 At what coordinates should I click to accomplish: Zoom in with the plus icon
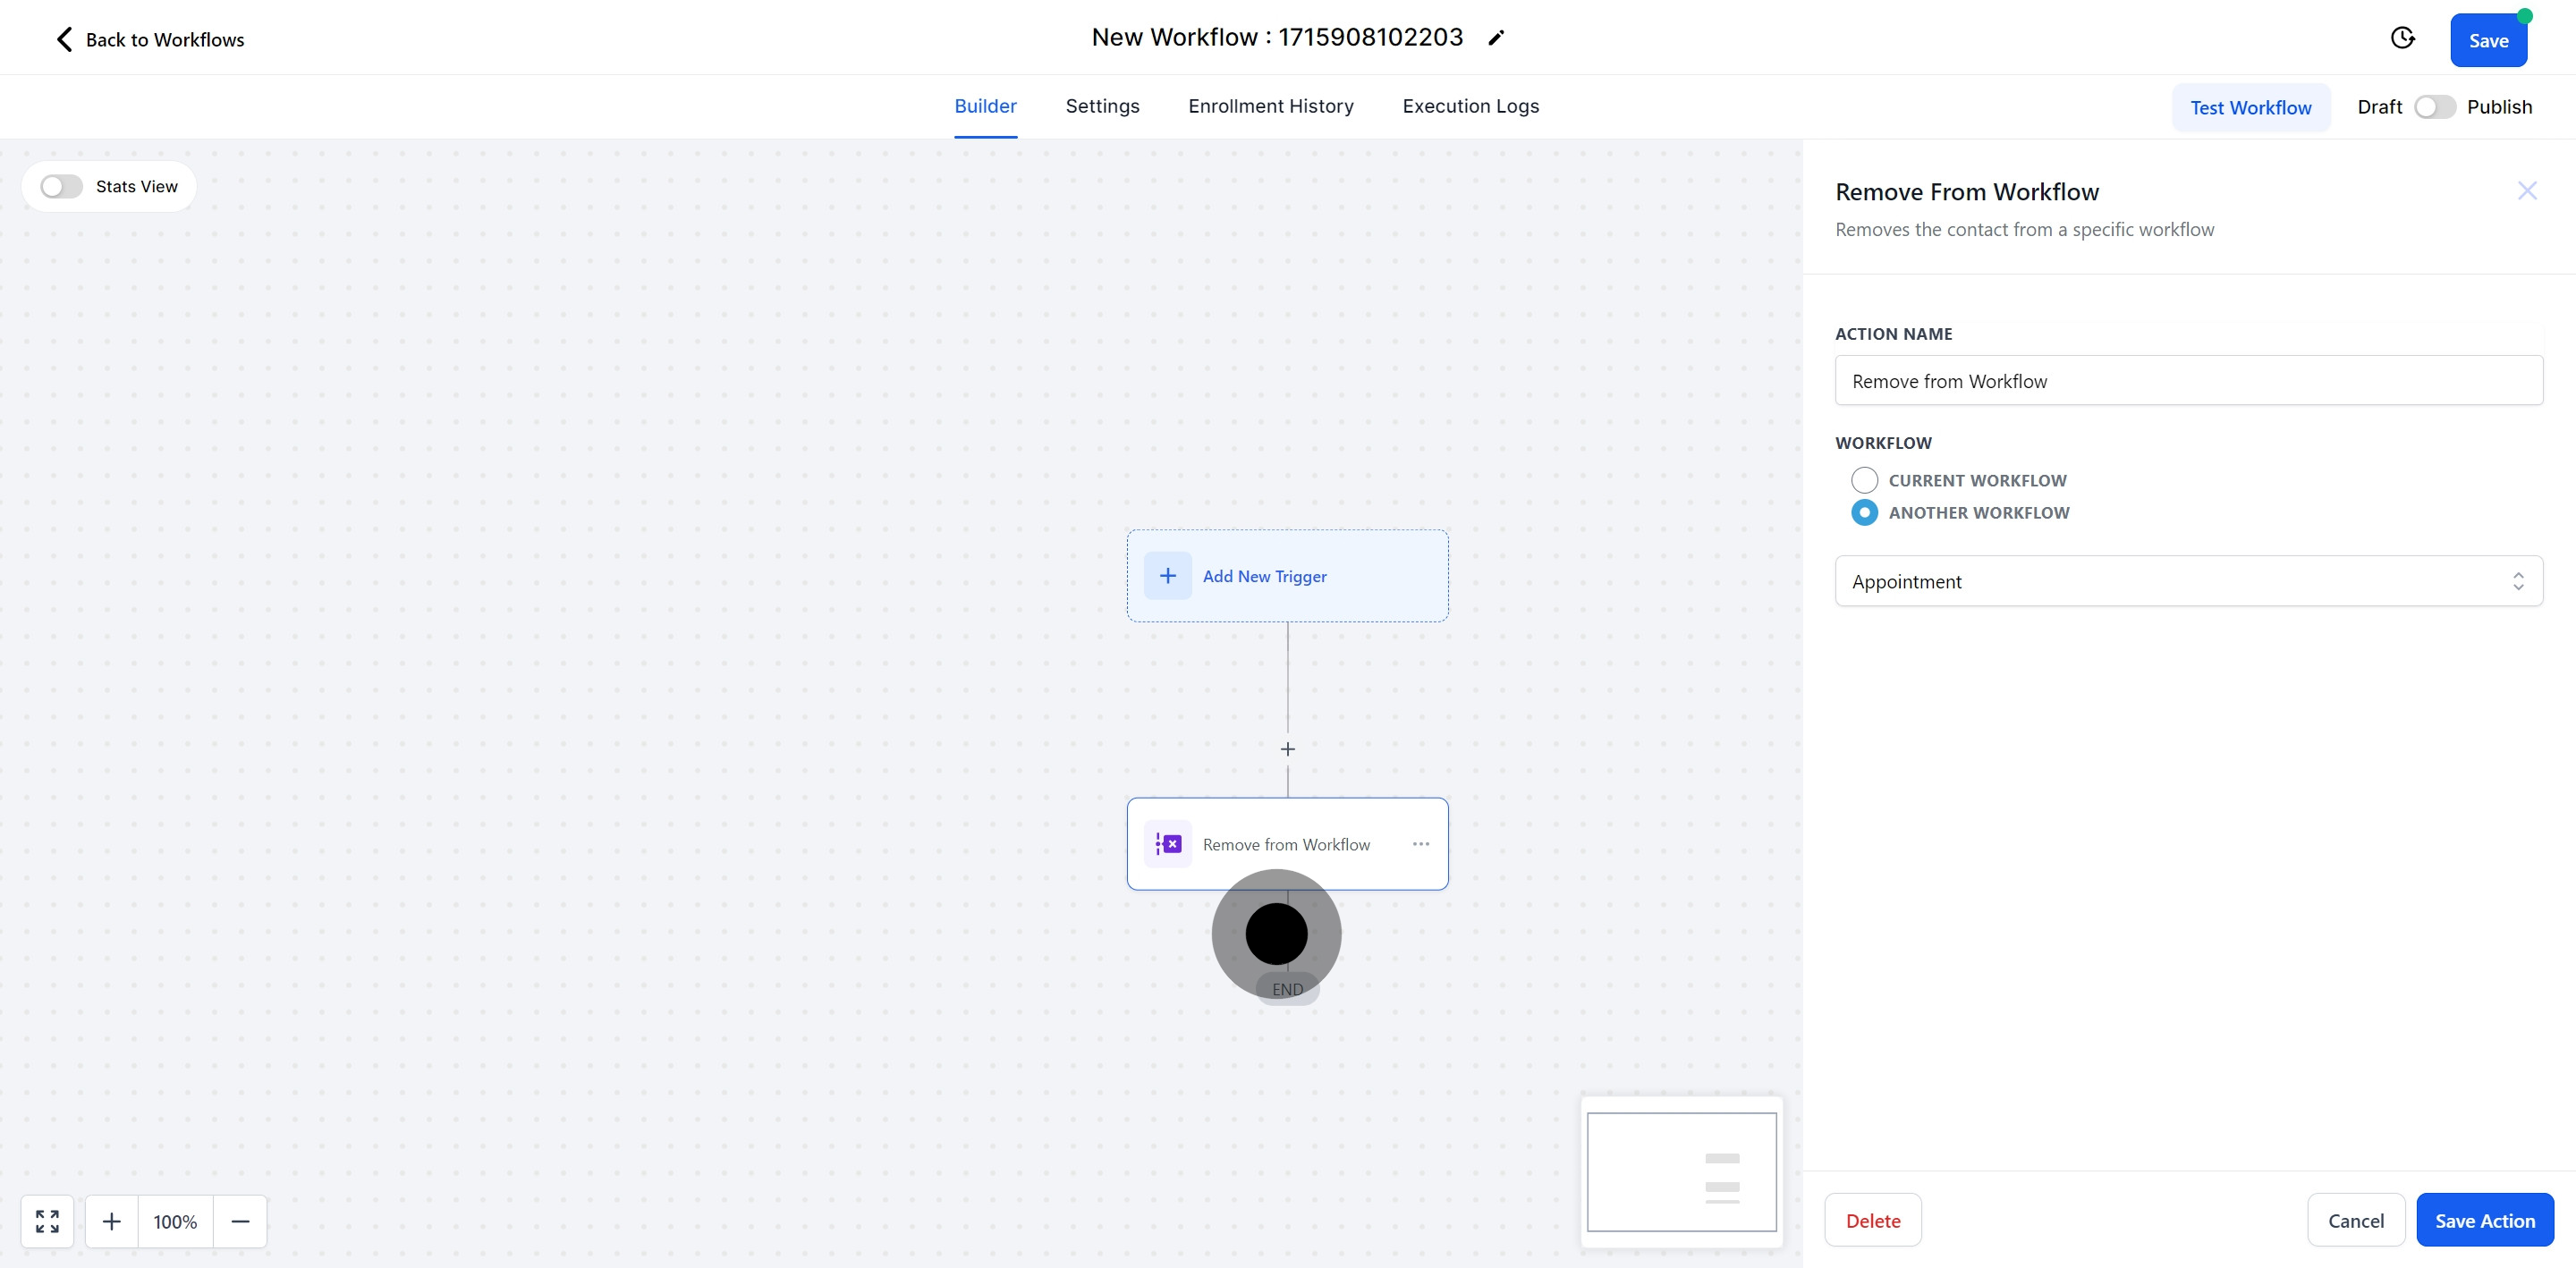click(112, 1221)
